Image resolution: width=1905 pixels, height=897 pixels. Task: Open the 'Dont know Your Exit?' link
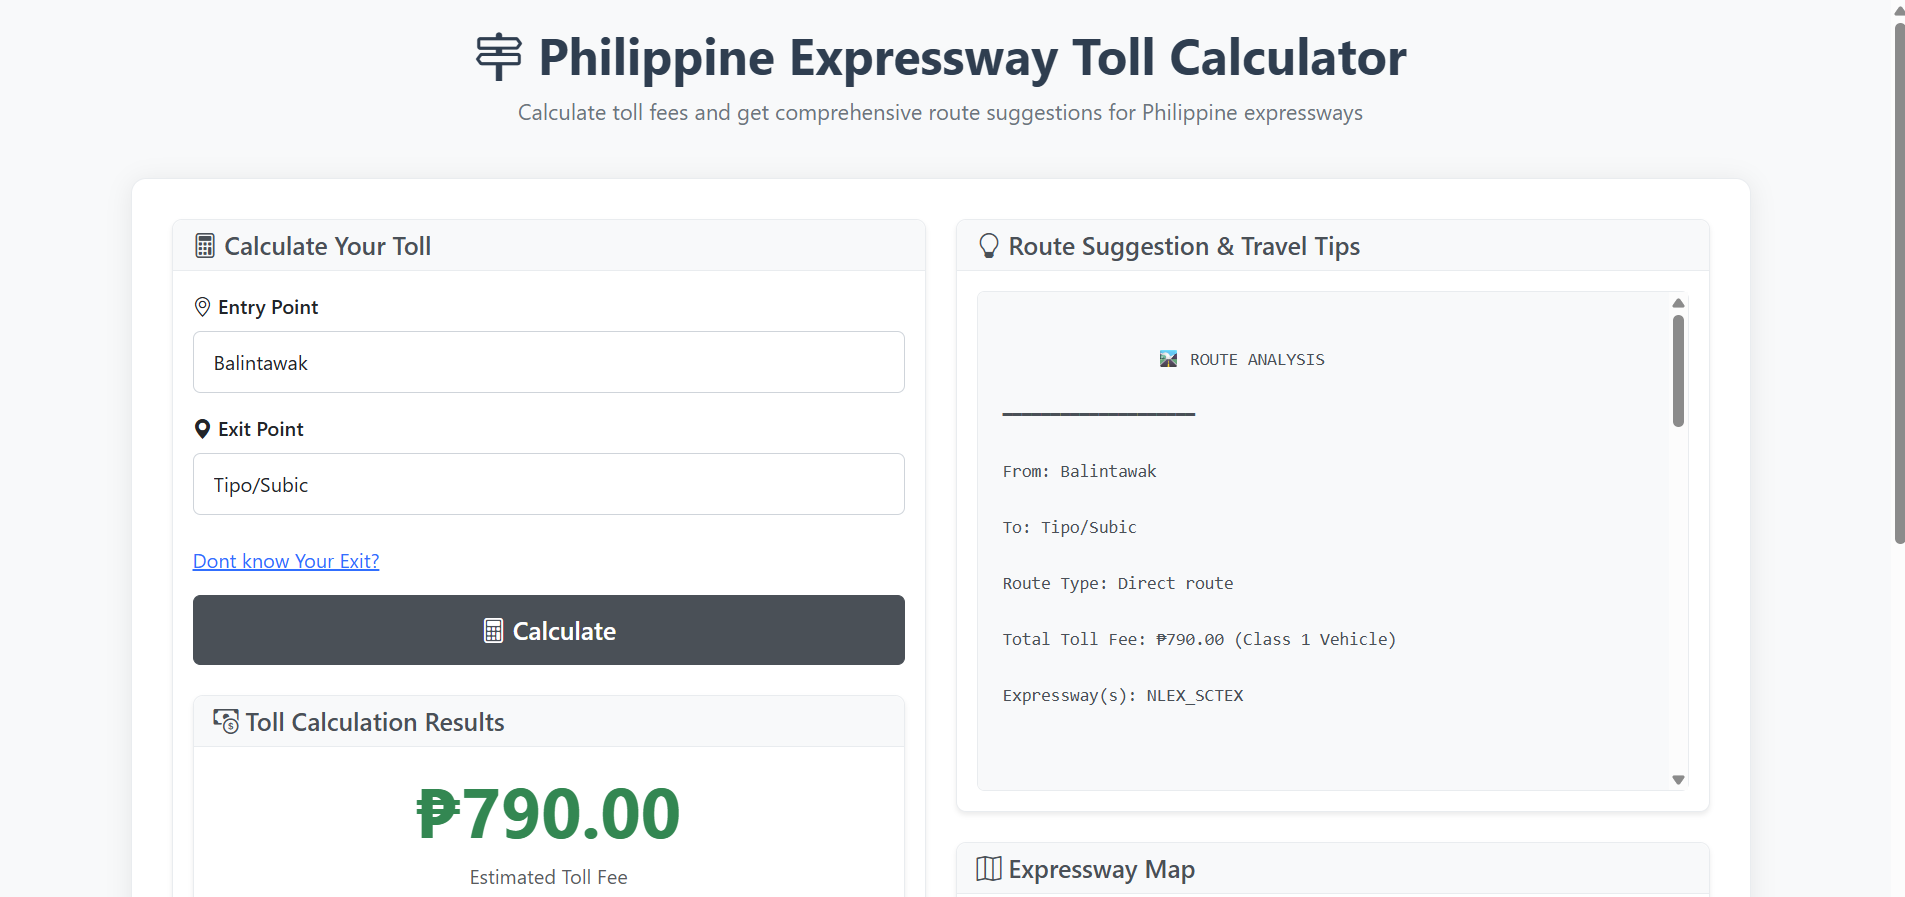286,561
